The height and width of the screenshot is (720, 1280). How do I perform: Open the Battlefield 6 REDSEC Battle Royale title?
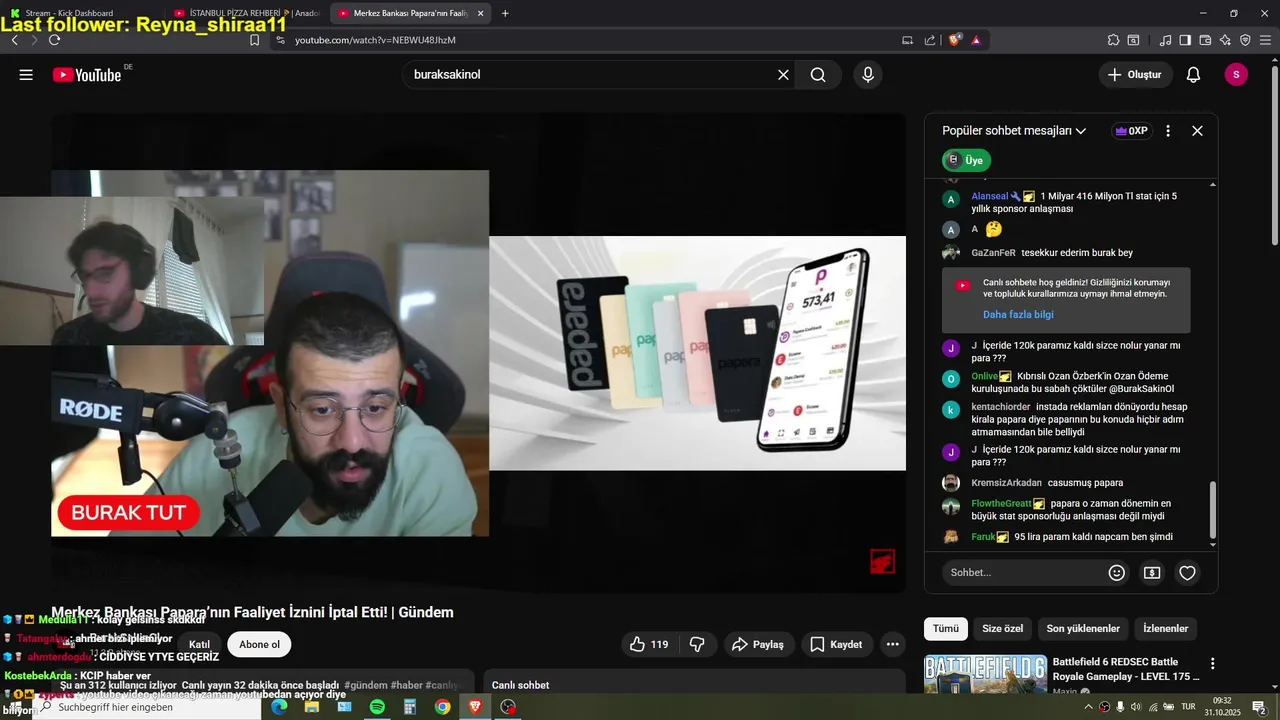pos(1126,669)
